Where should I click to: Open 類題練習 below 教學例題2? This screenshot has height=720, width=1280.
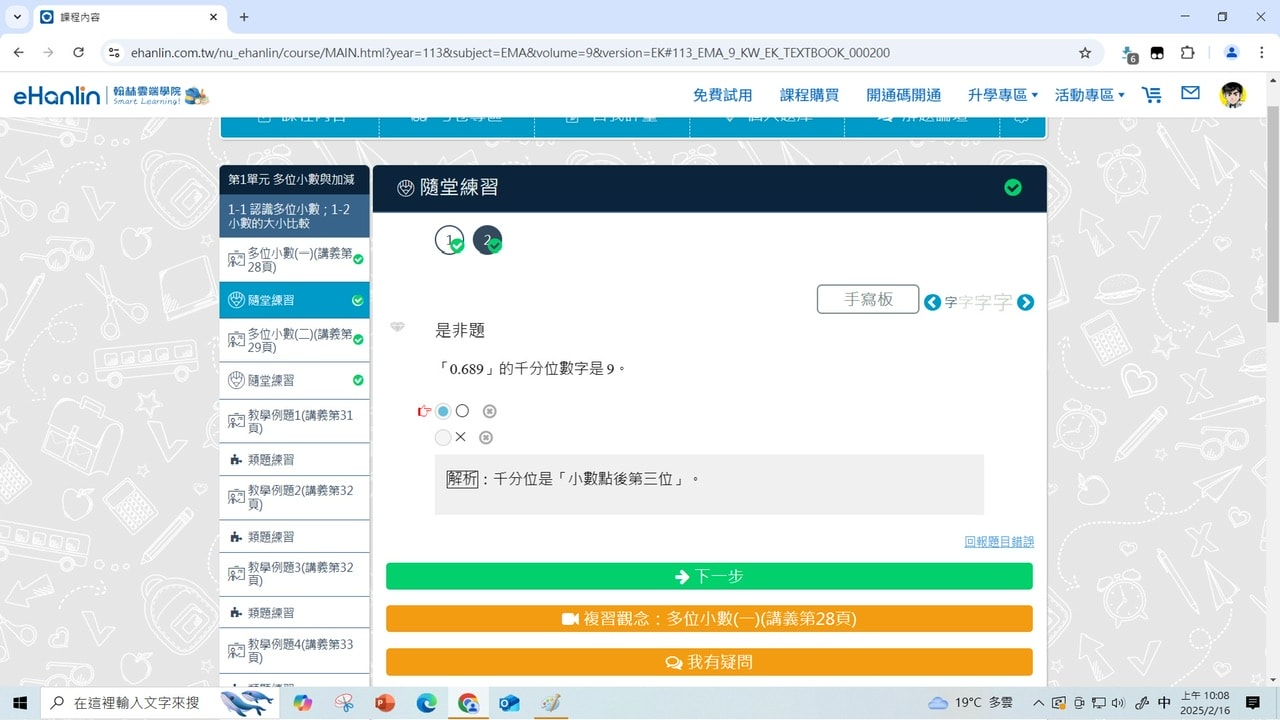(x=294, y=537)
